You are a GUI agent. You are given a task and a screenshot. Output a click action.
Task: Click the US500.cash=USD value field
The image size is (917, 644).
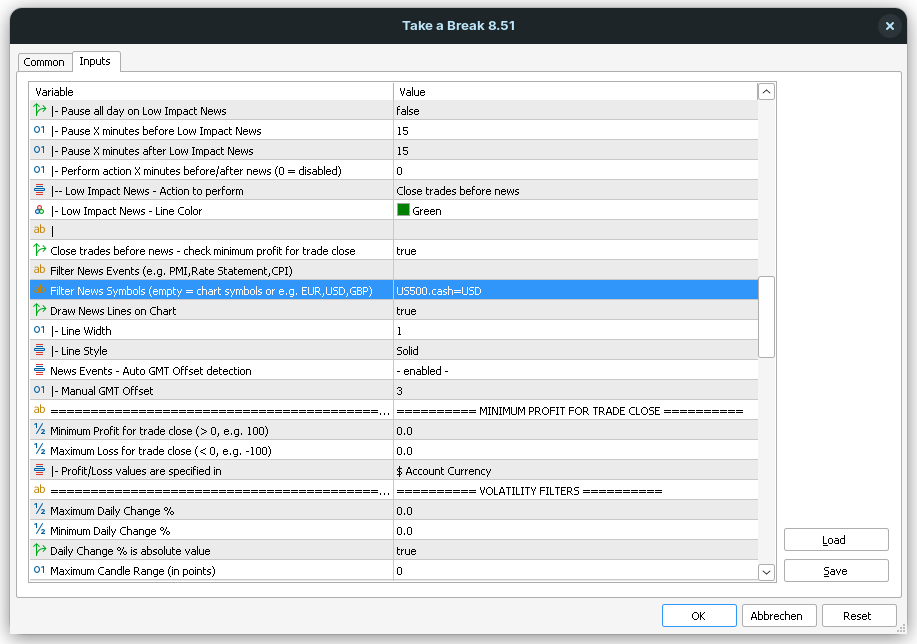575,291
